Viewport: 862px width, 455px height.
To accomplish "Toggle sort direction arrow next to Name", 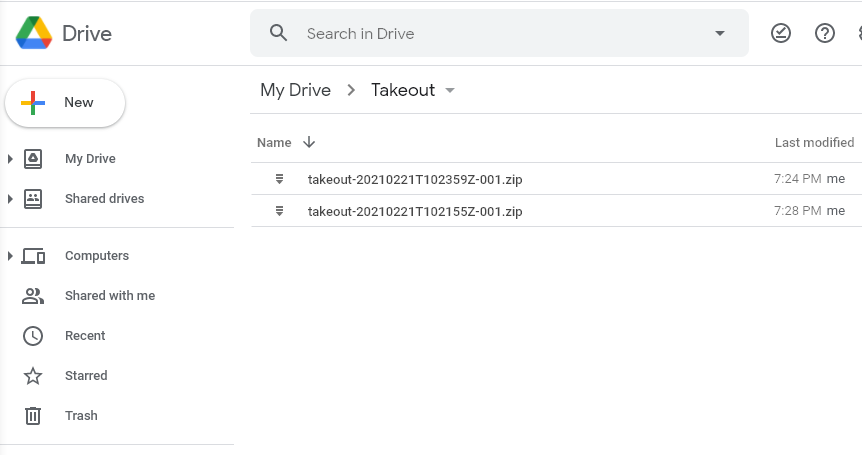I will (x=309, y=142).
